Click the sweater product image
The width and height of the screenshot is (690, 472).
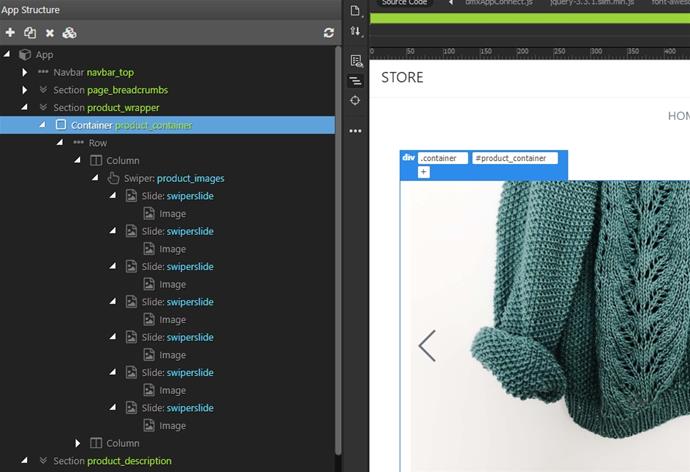pos(550,326)
